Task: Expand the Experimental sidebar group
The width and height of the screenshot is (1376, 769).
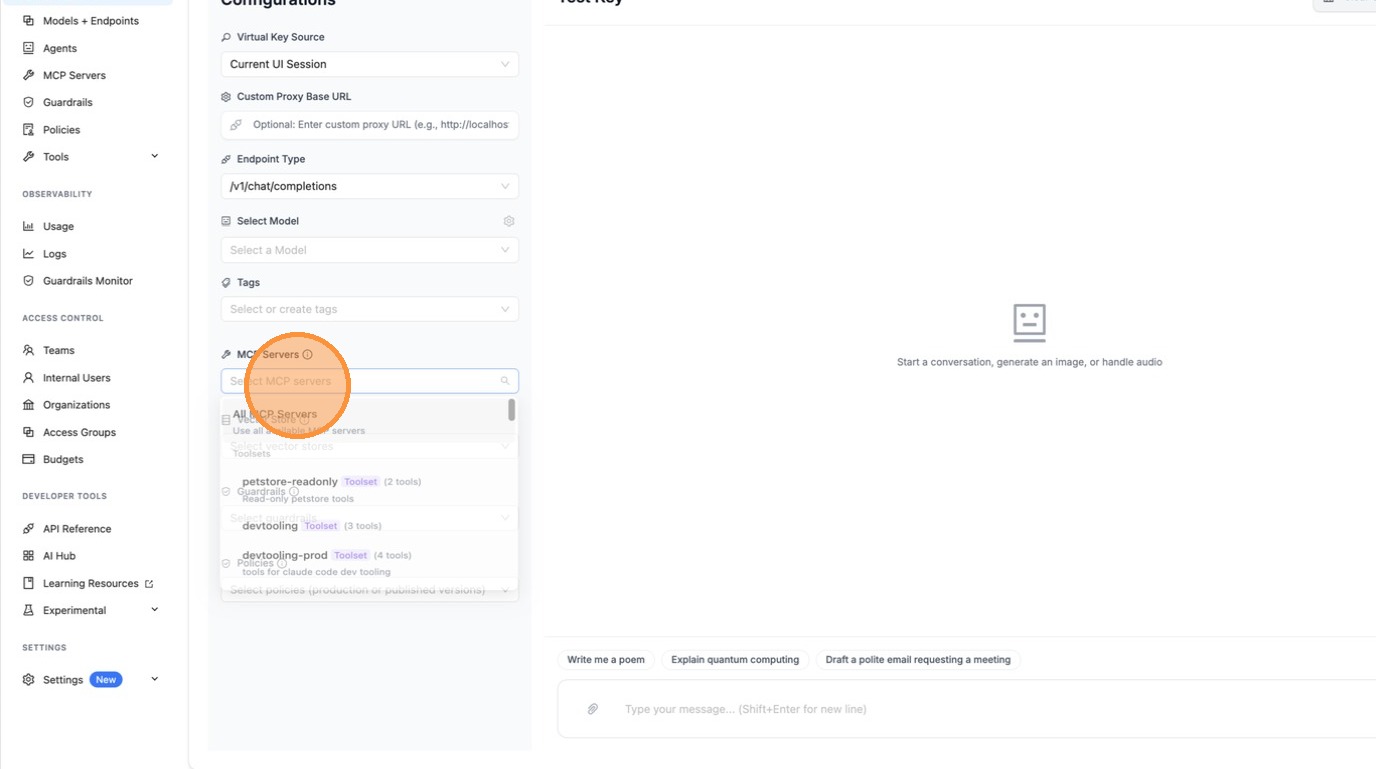Action: (154, 610)
